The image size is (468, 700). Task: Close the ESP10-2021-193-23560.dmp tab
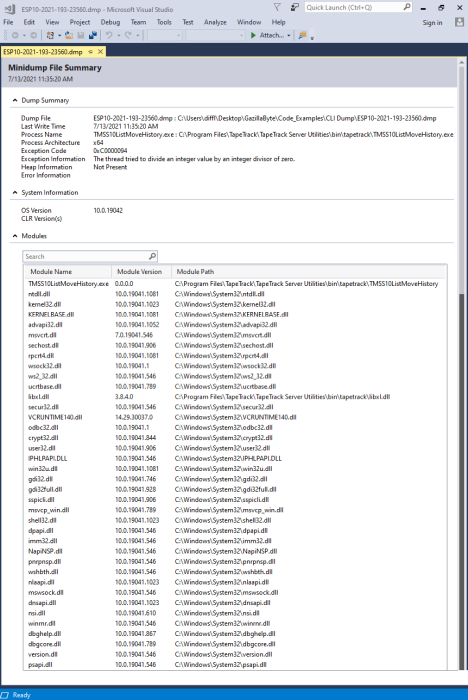click(x=100, y=52)
